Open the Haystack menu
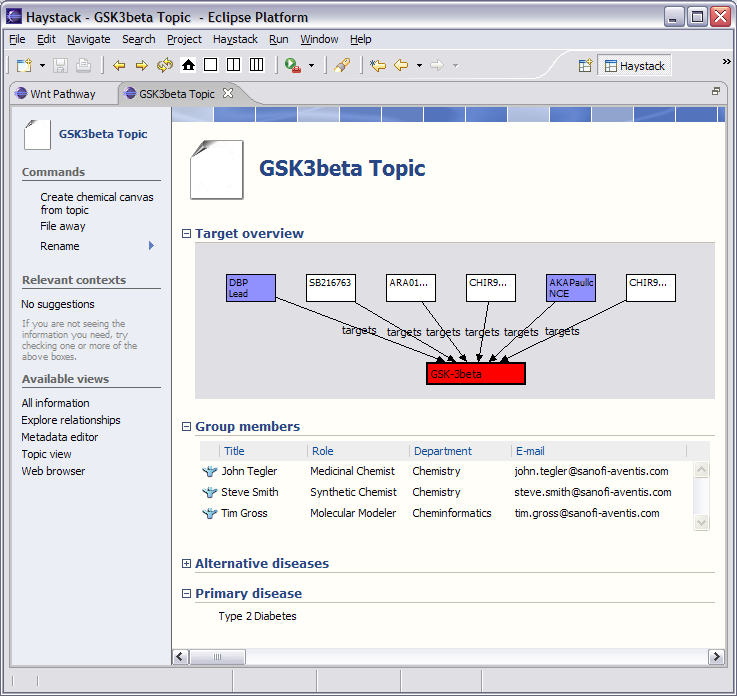 (x=235, y=39)
